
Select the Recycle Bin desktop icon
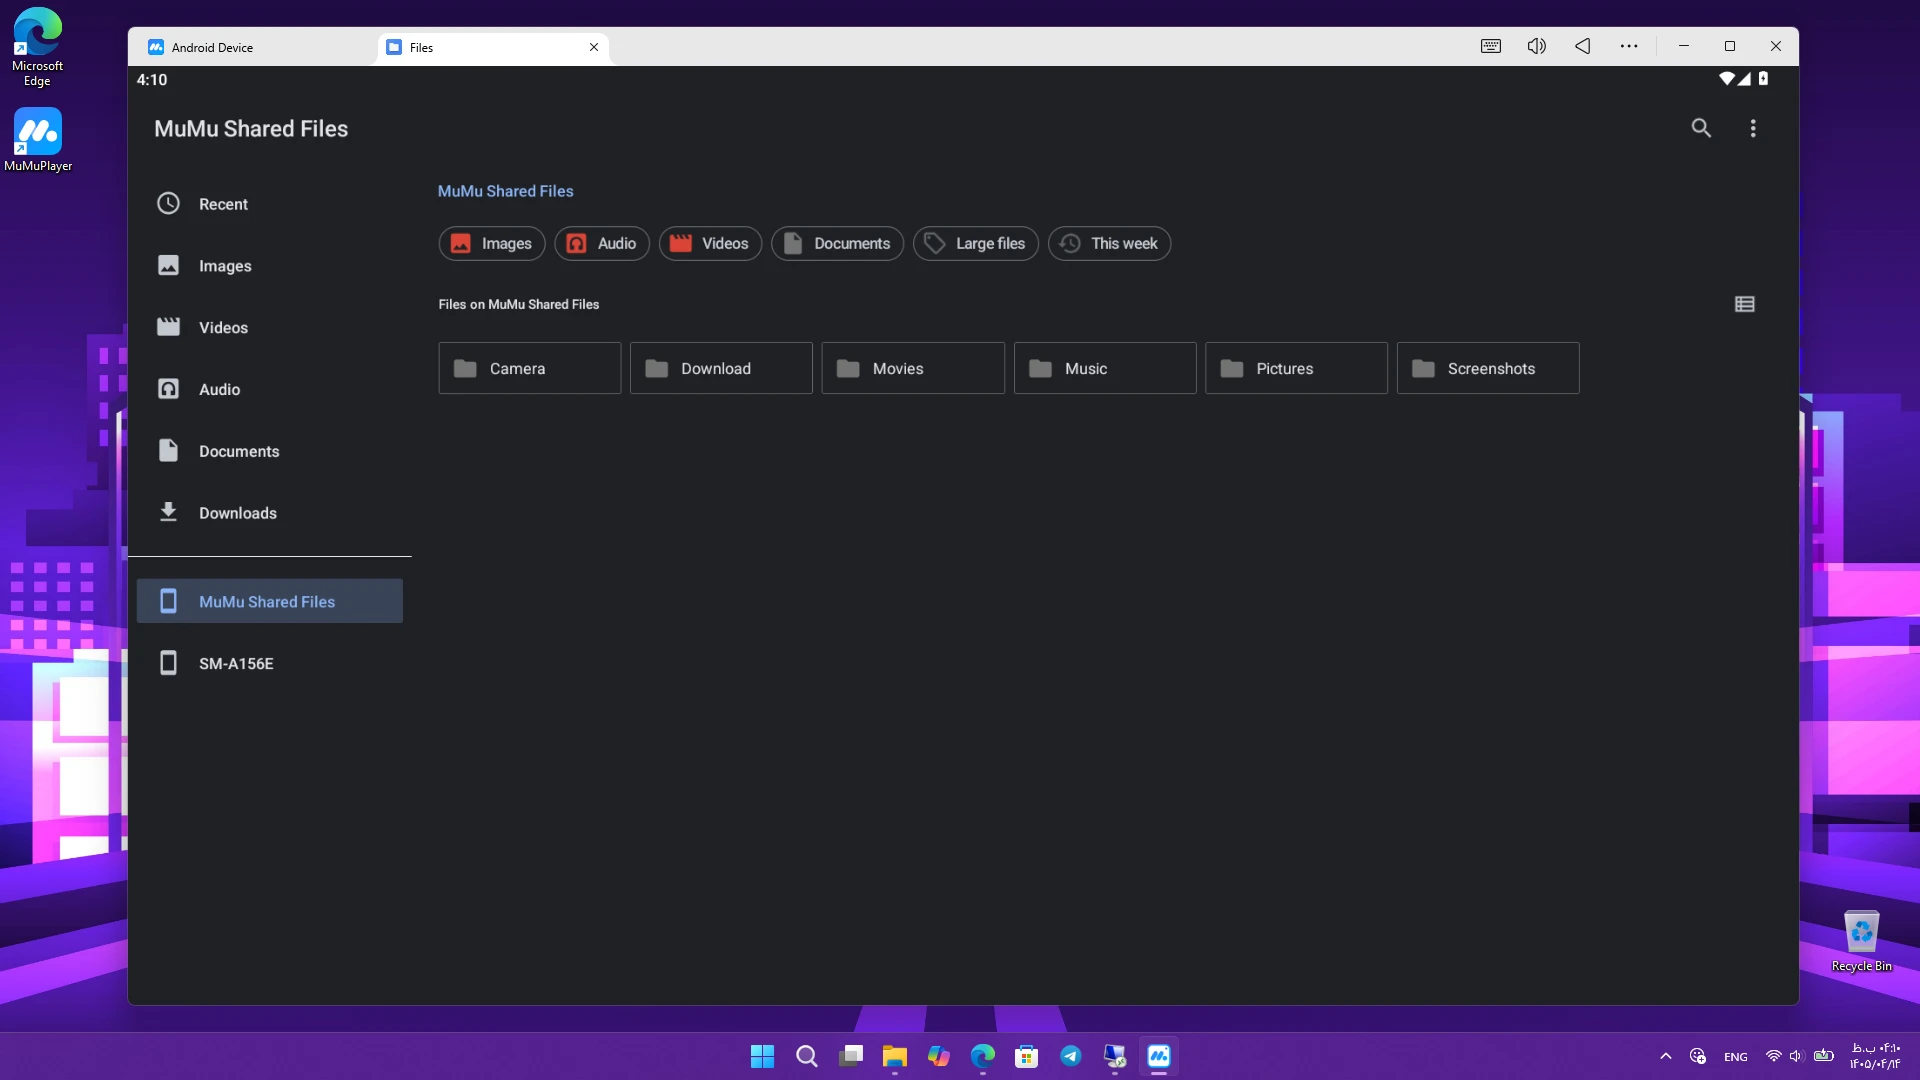[1862, 941]
